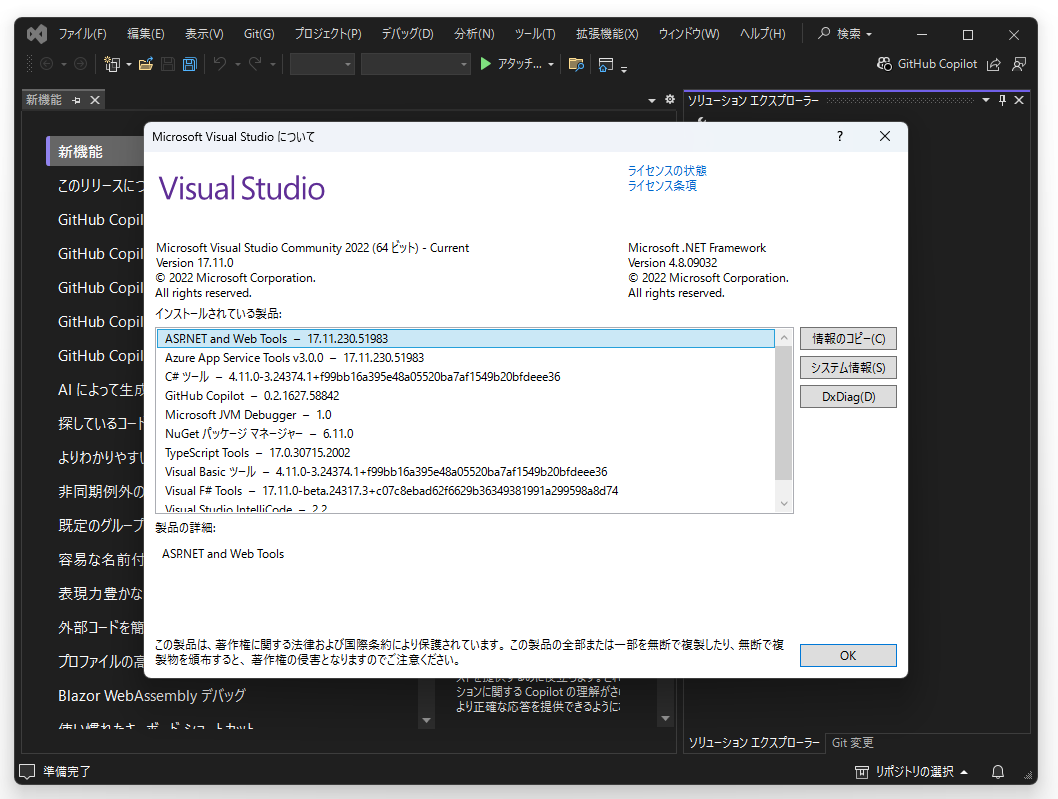
Task: Click the Undo icon in the toolbar
Action: click(x=219, y=64)
